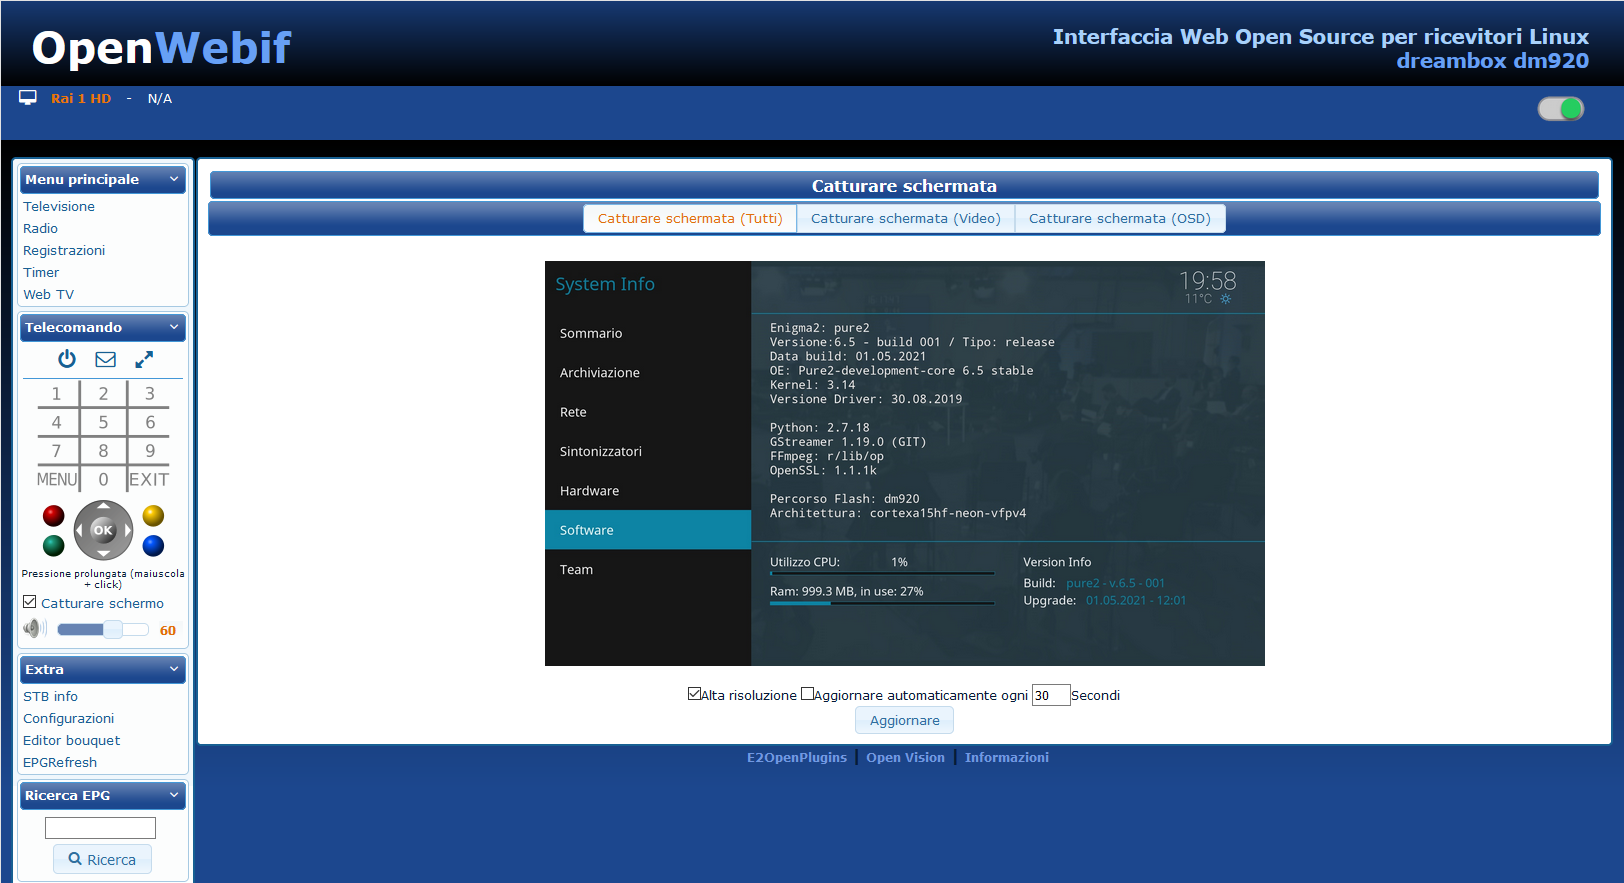Click the yellow remote button
This screenshot has height=883, width=1624.
point(153,516)
